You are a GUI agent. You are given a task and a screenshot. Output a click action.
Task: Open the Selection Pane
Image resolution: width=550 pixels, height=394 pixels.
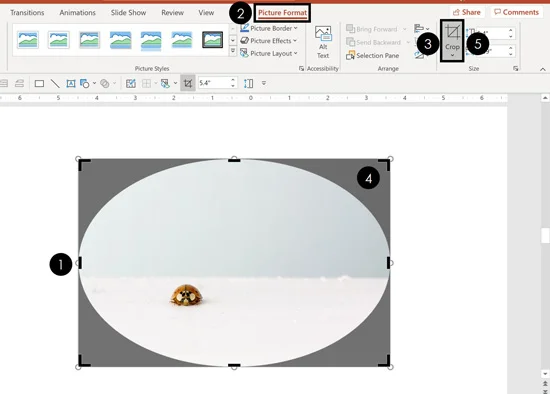tap(373, 55)
